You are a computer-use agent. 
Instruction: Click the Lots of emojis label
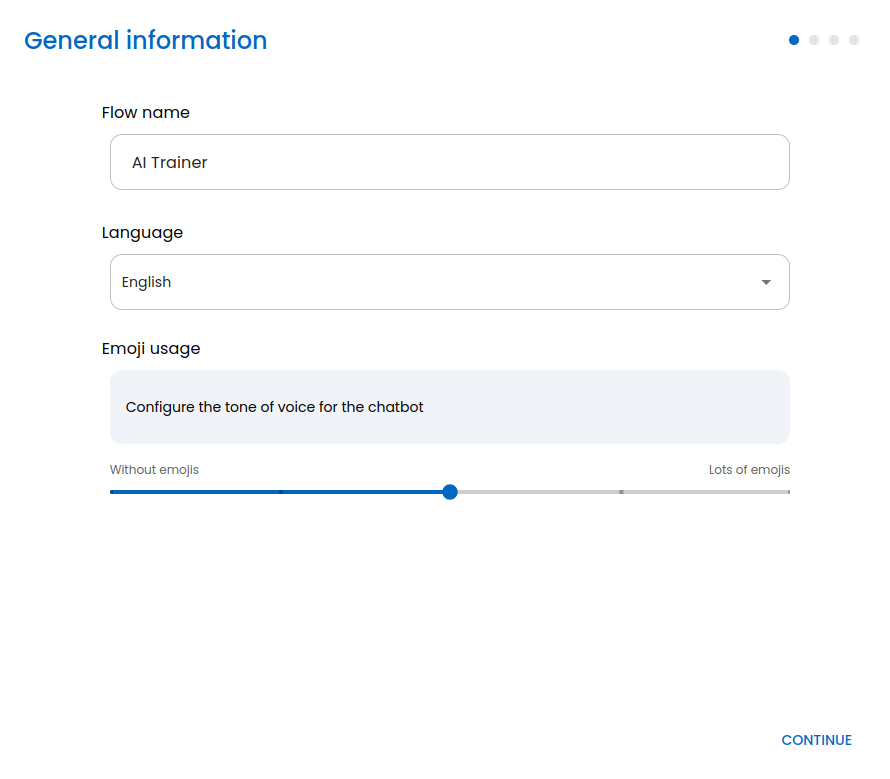click(749, 470)
